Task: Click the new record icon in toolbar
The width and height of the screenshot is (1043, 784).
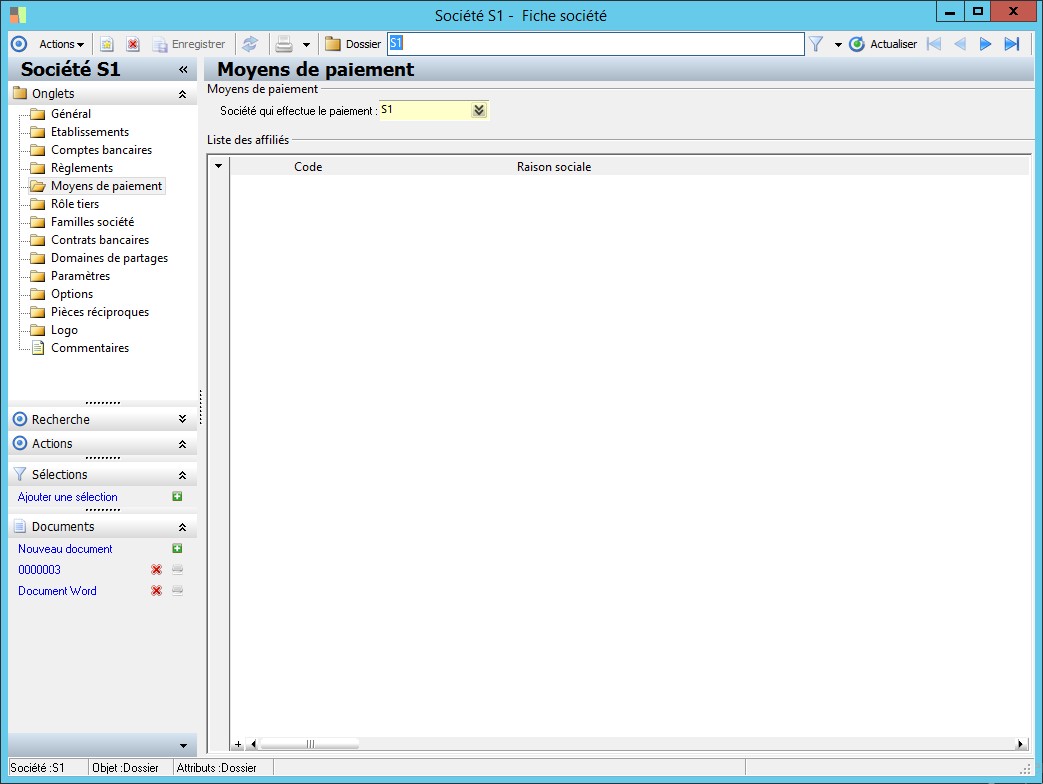Action: click(106, 44)
